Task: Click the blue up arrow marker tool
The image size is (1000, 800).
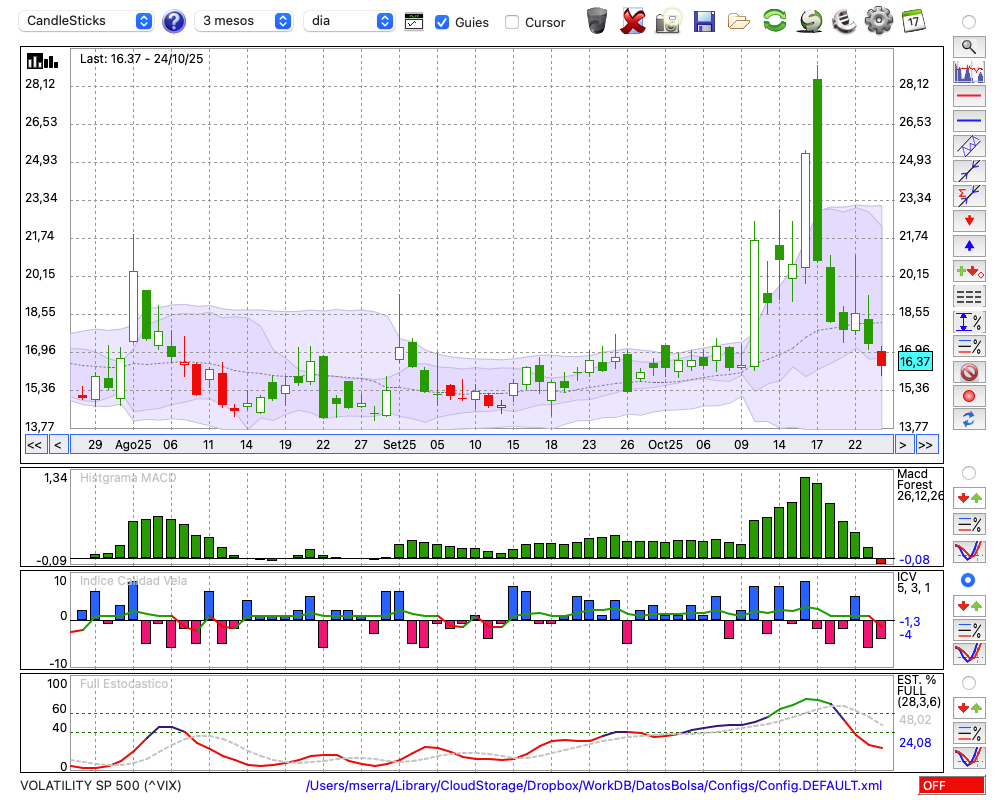Action: pos(968,245)
